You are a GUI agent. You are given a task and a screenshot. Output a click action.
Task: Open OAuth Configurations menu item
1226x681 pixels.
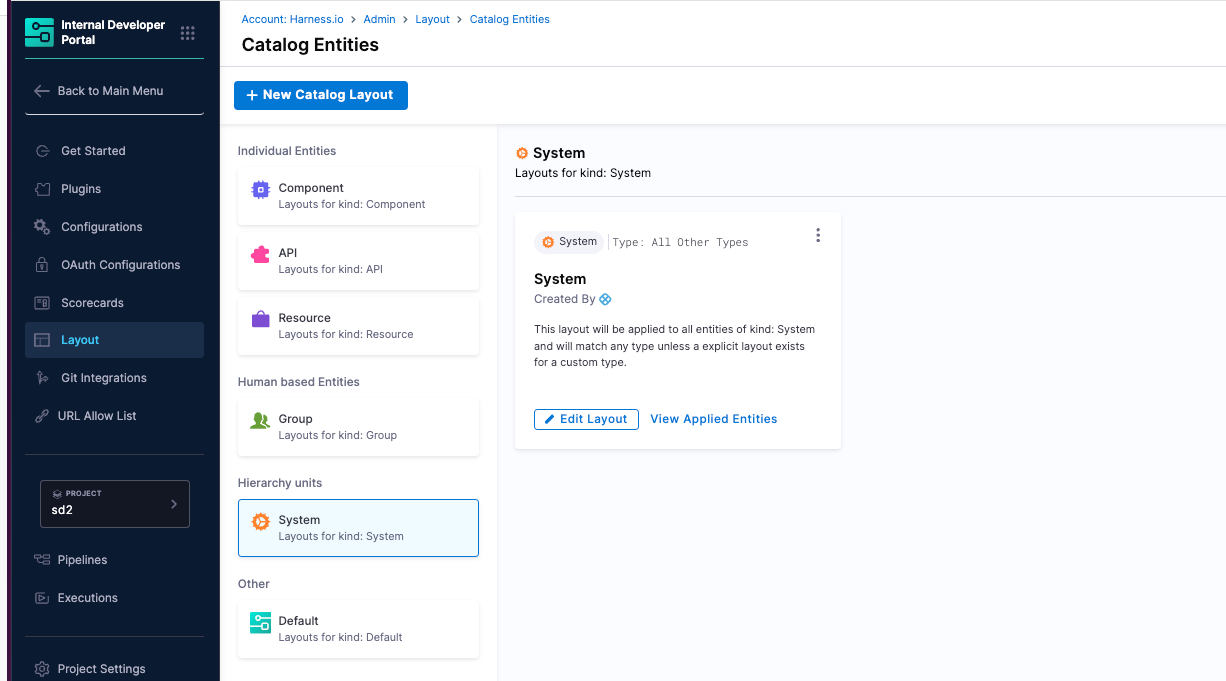click(120, 265)
